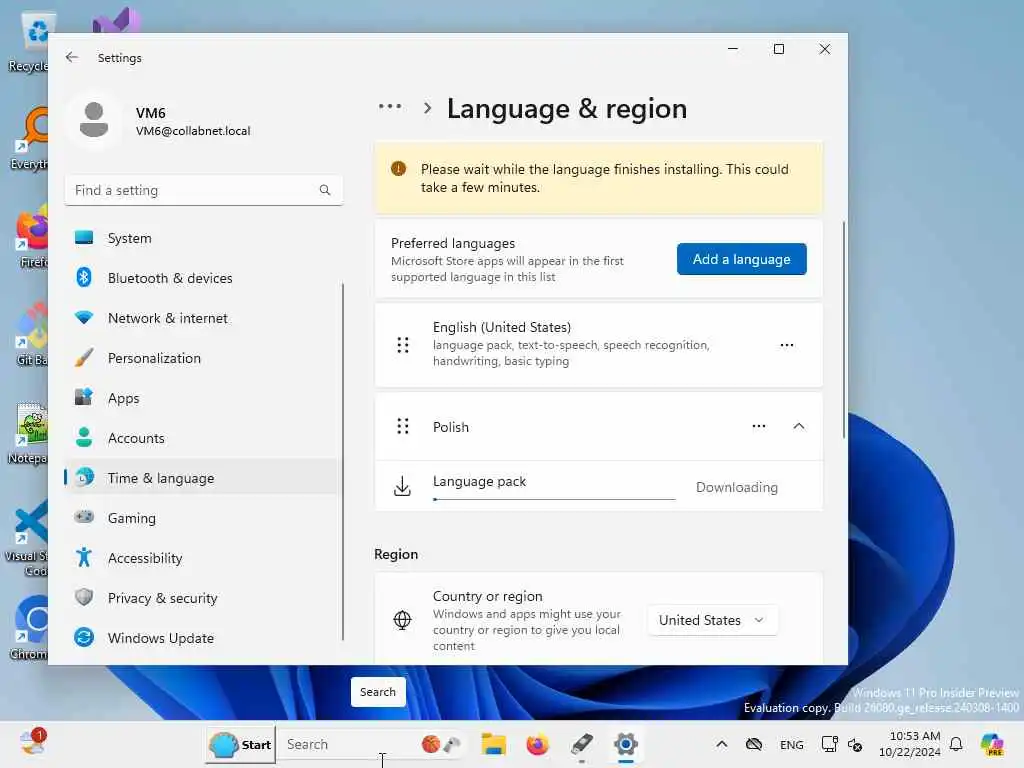Open the Copilot preview icon in the tray

pos(991,744)
